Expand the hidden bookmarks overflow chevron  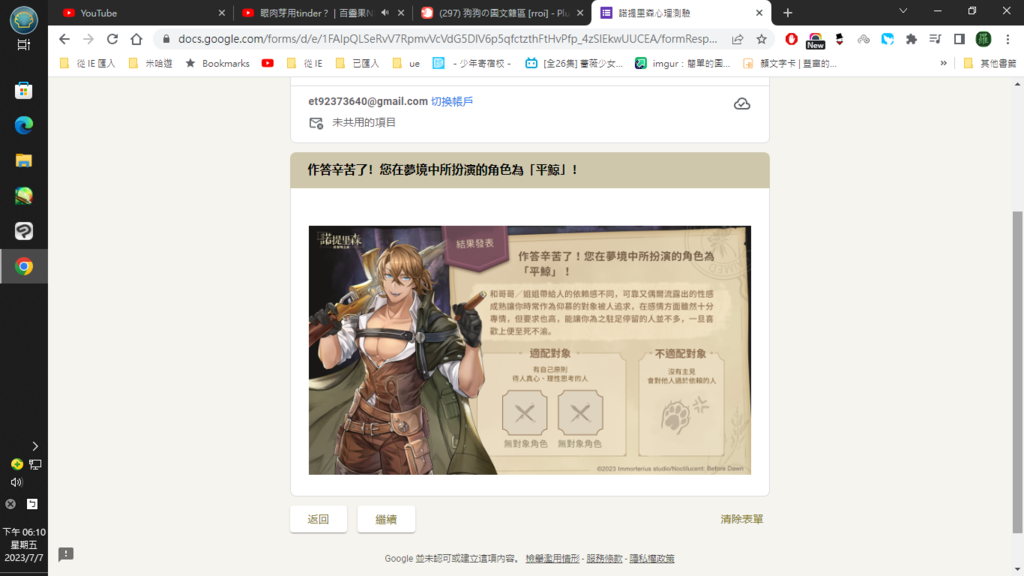(x=943, y=63)
